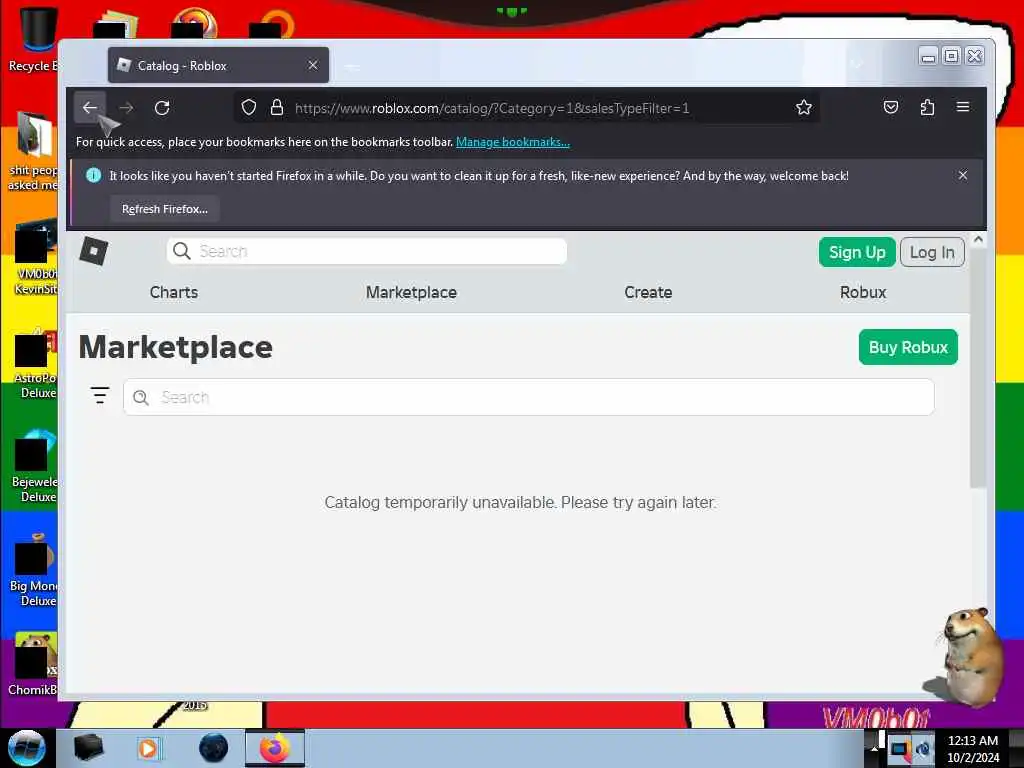
Task: Open the Windows Start orb
Action: (27, 748)
